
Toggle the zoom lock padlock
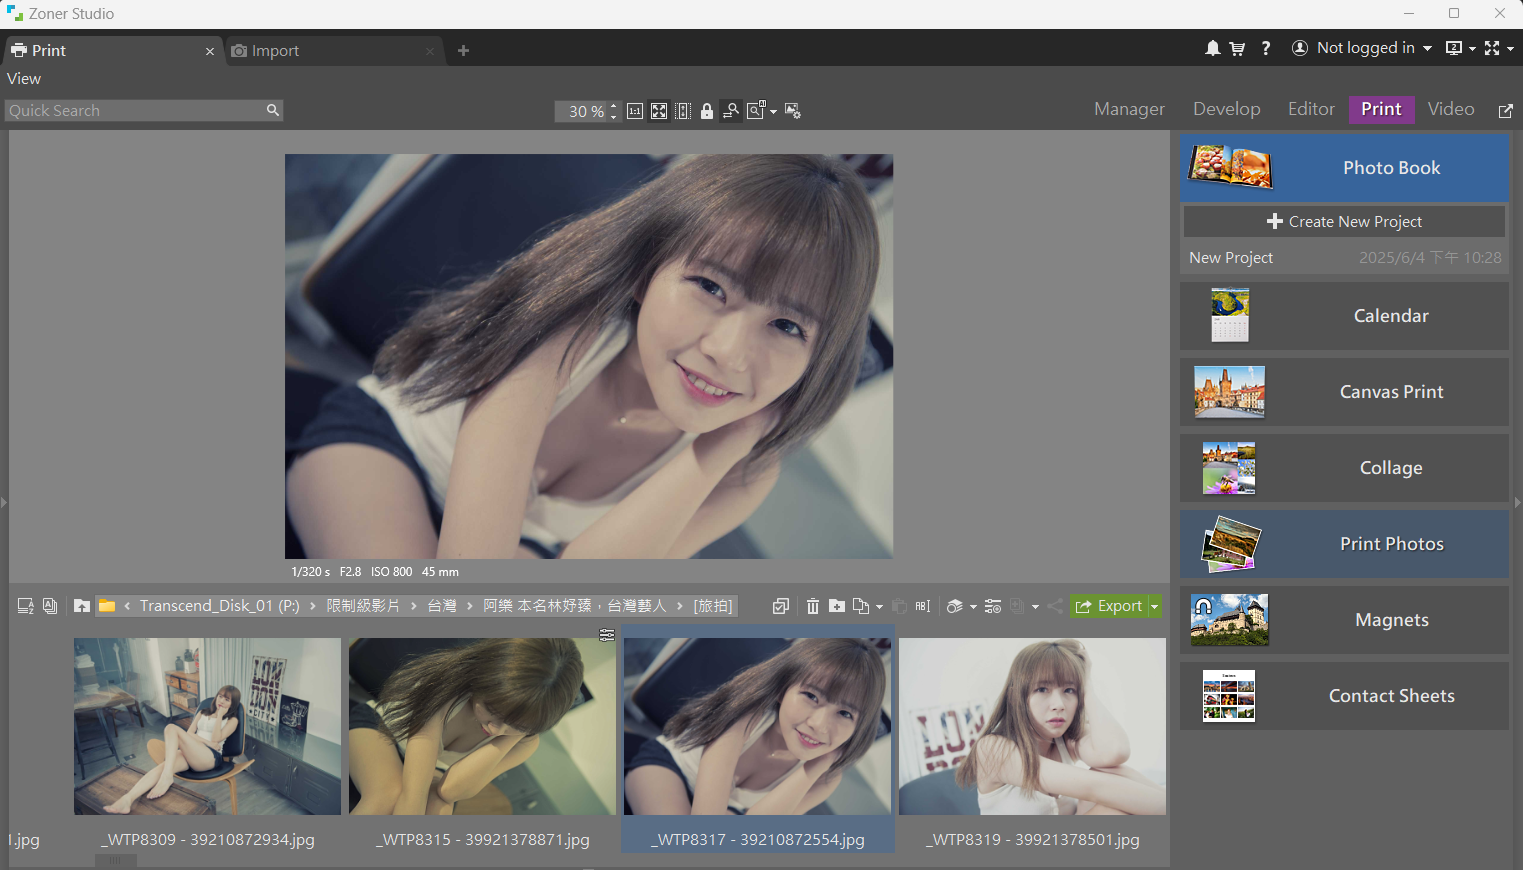[707, 111]
